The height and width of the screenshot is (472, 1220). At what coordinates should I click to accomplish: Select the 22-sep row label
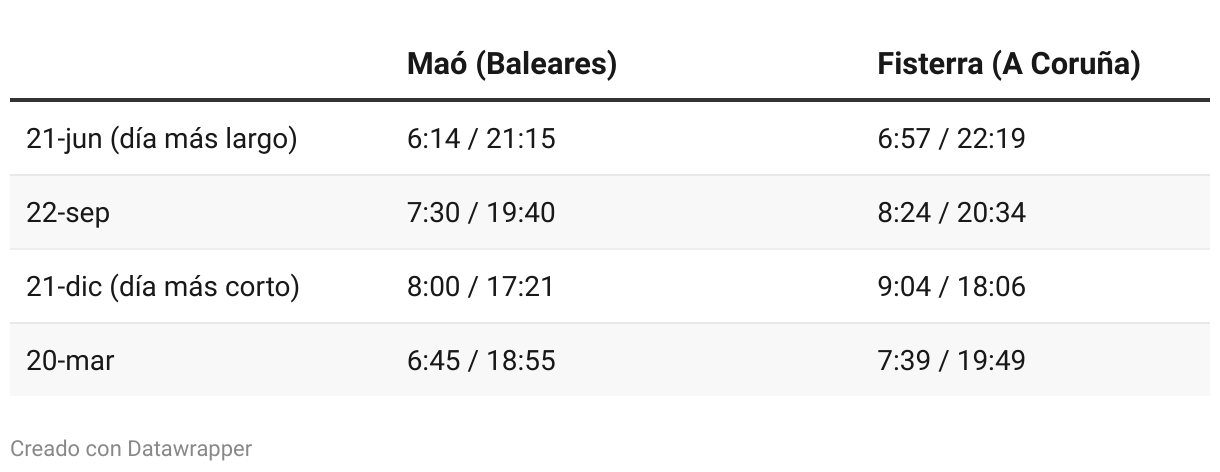click(x=68, y=213)
